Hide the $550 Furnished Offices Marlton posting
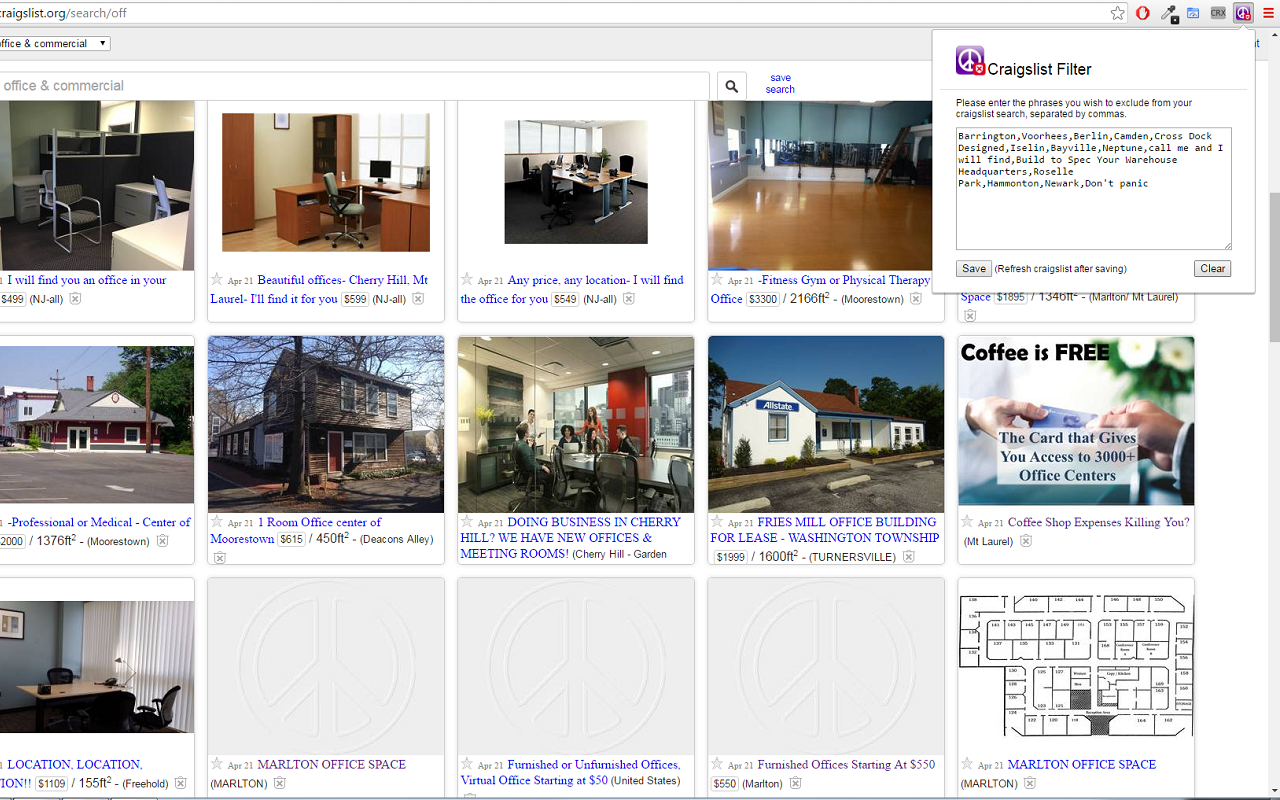 tap(795, 783)
